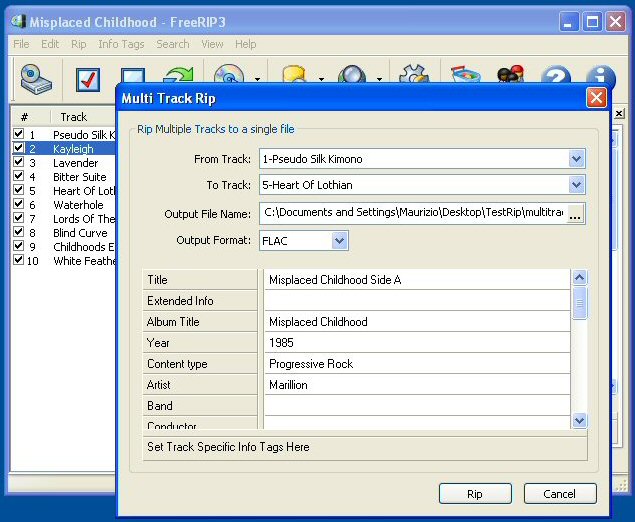The height and width of the screenshot is (522, 635).
Task: Click the Cancel button
Action: (560, 494)
